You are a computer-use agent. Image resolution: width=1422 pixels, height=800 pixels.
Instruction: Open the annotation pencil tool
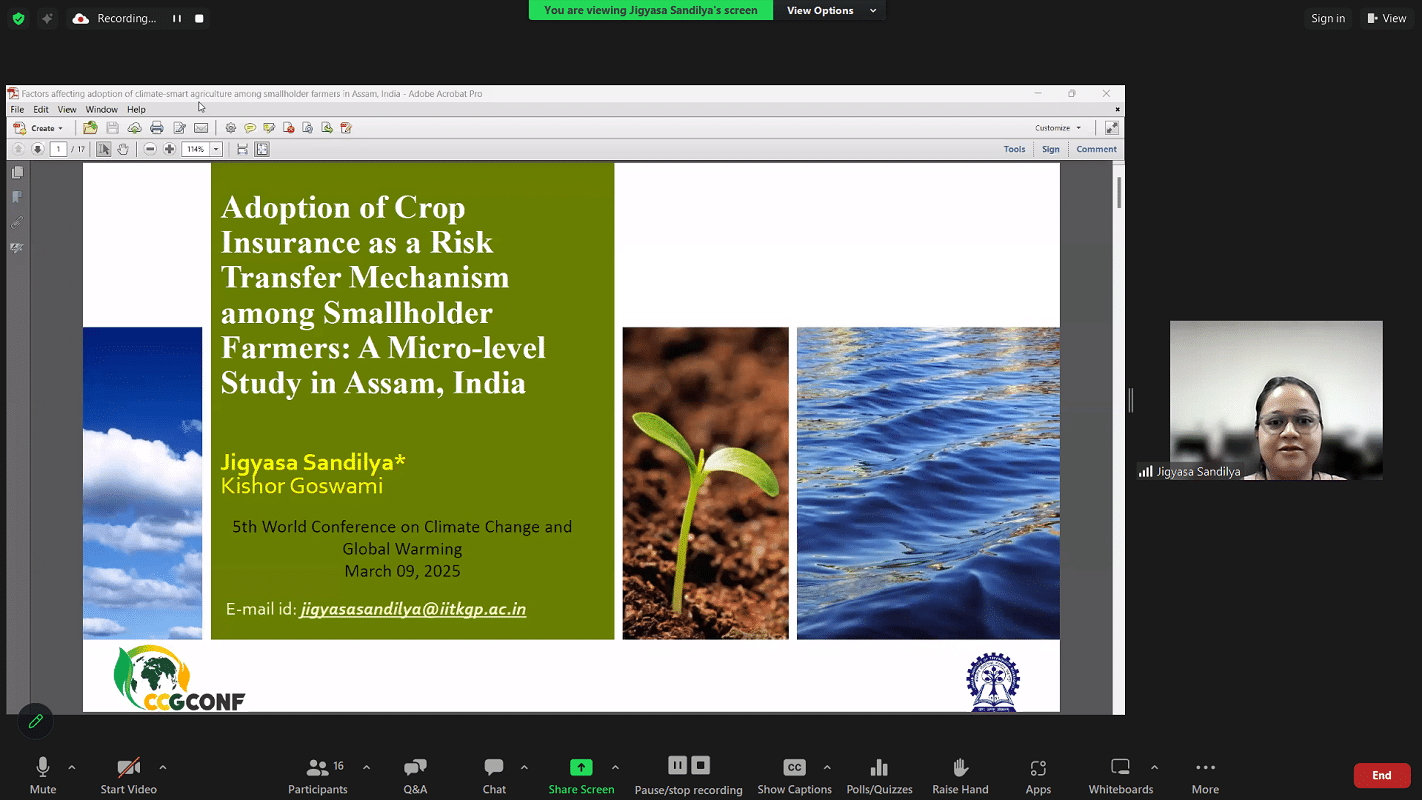point(36,721)
